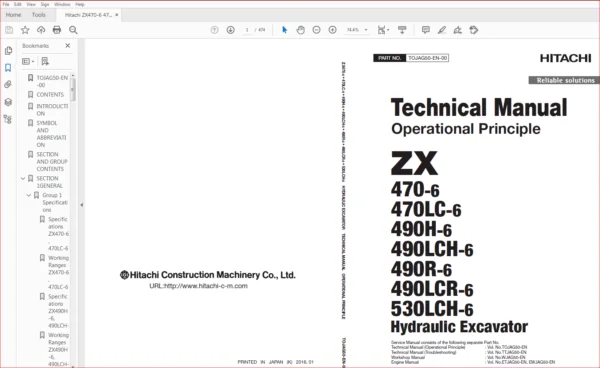Screen dimensions: 600x368
Task: Open SECTION AND GROUP CONTENTS bookmark
Action: coord(52,161)
